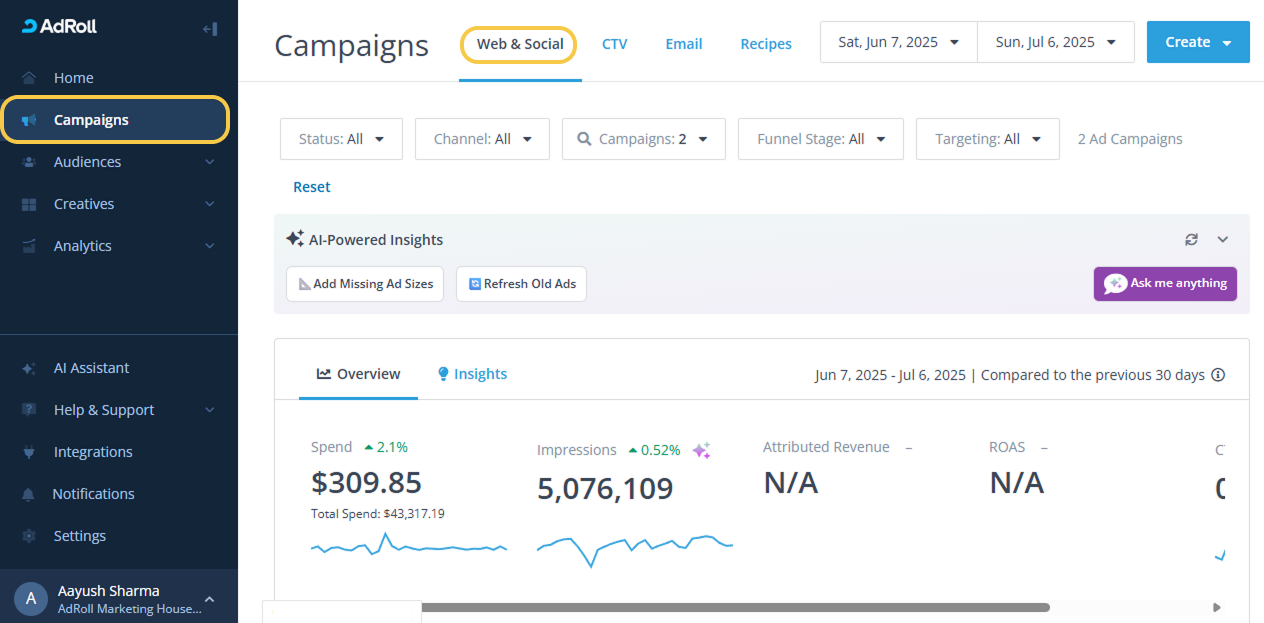
Task: Open the start date picker Jun 7, 2025
Action: pyautogui.click(x=898, y=42)
